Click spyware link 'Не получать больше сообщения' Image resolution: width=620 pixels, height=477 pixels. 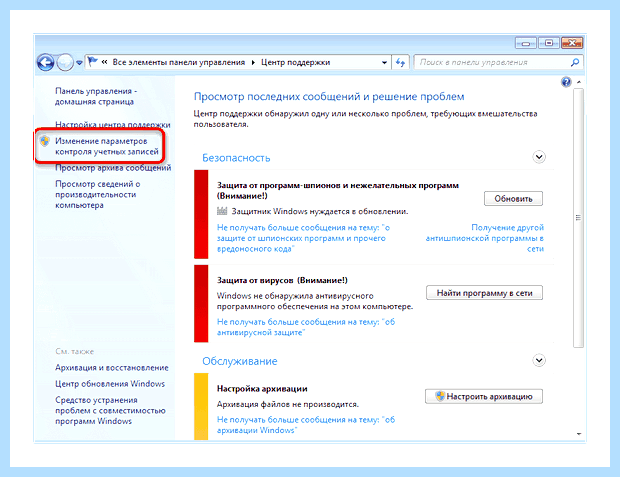click(303, 238)
